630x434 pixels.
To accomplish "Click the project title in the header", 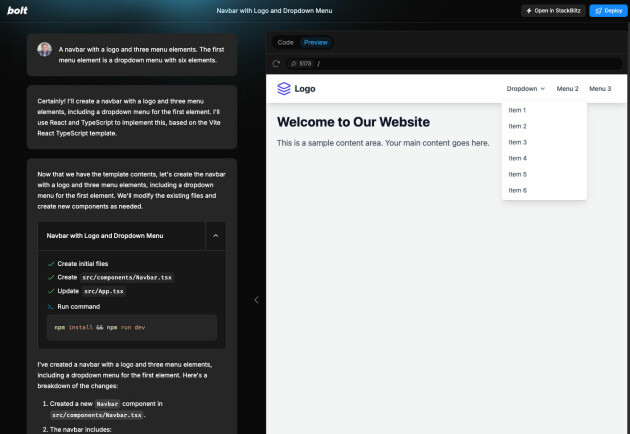I will click(x=274, y=11).
